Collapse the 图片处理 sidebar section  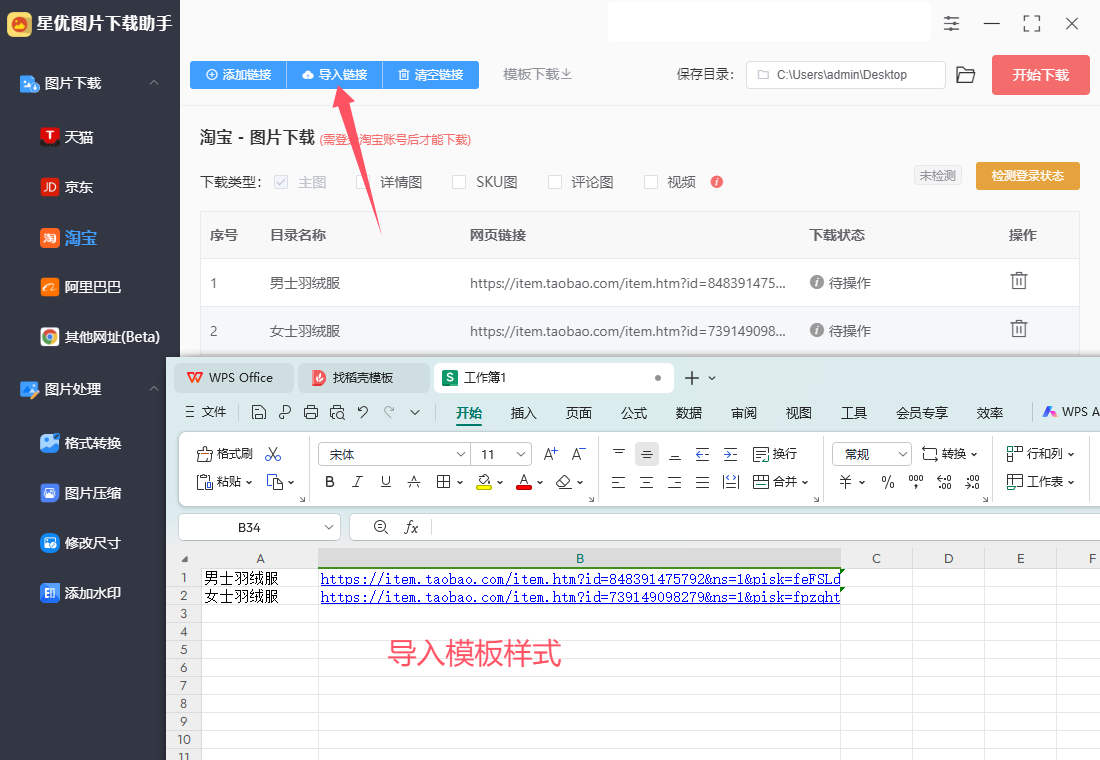(x=154, y=389)
